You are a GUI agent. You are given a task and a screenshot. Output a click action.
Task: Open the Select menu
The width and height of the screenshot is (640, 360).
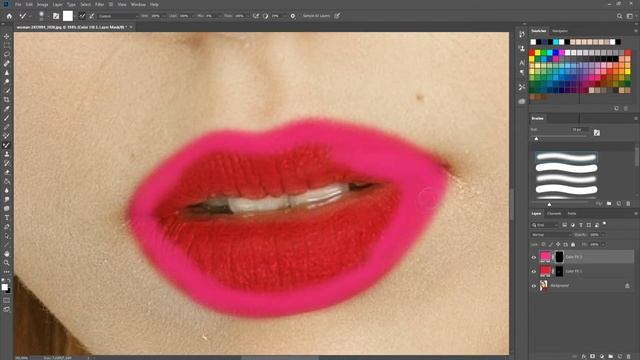pos(85,4)
